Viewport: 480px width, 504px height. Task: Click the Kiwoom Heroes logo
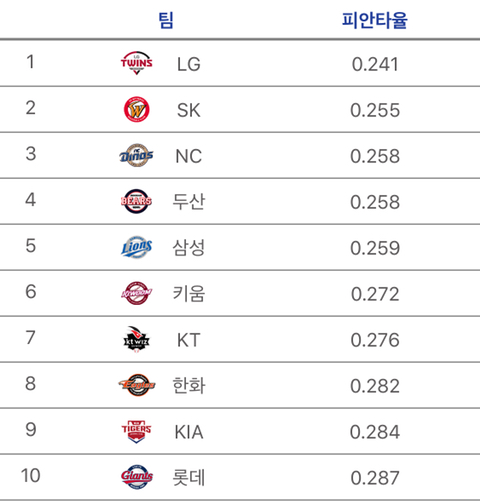click(x=136, y=293)
